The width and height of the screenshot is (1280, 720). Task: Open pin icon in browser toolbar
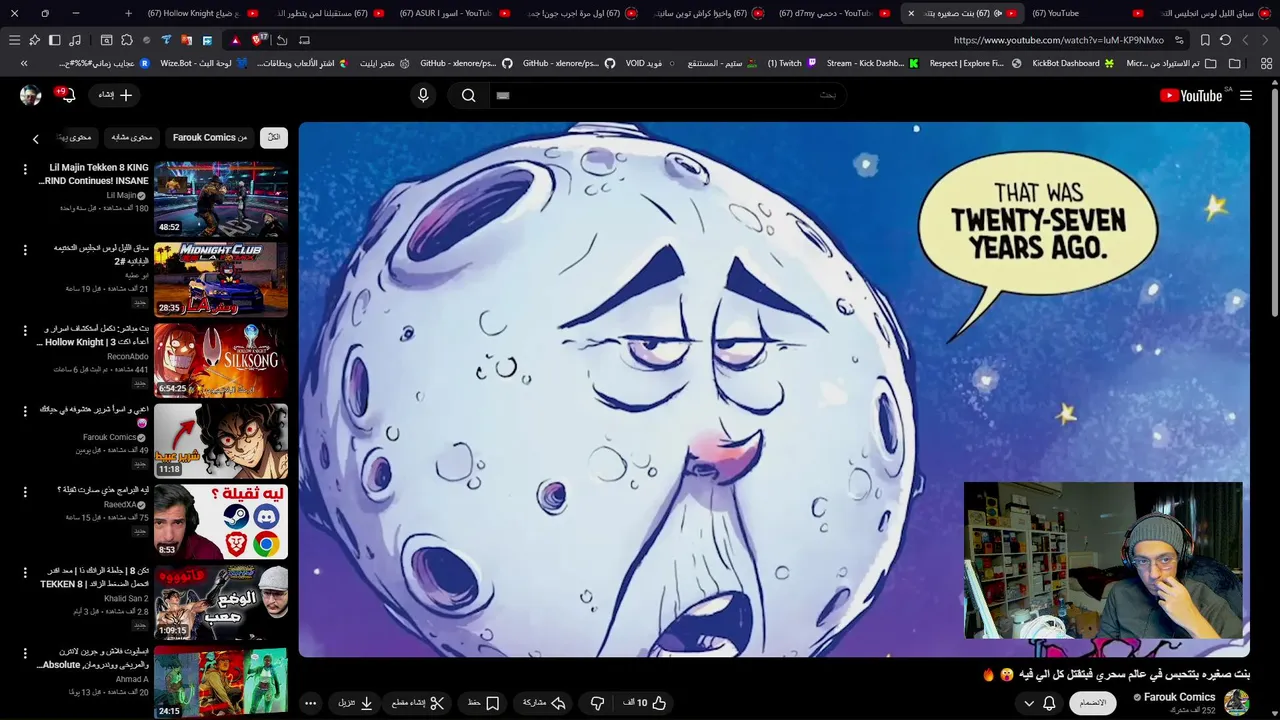34,40
